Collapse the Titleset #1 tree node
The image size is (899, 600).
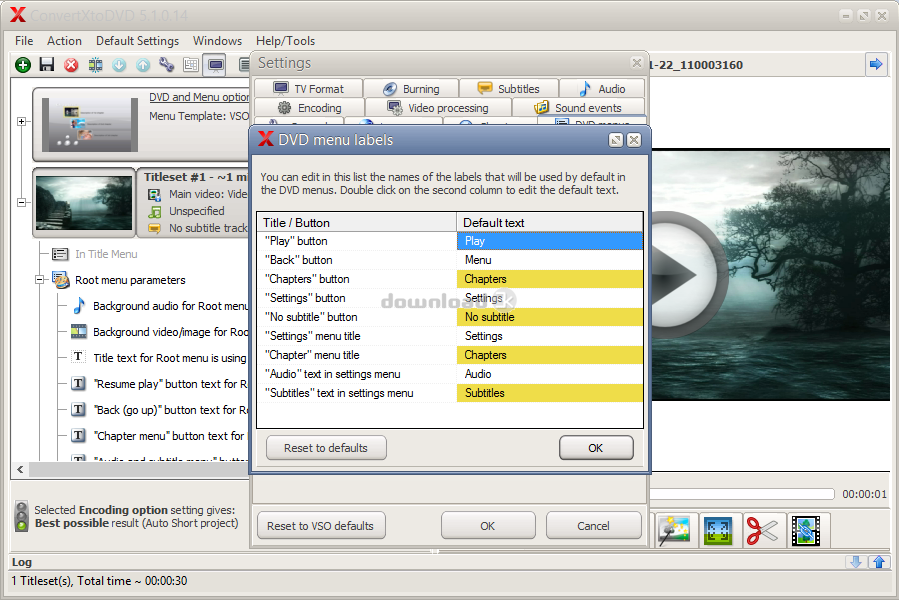(x=21, y=202)
